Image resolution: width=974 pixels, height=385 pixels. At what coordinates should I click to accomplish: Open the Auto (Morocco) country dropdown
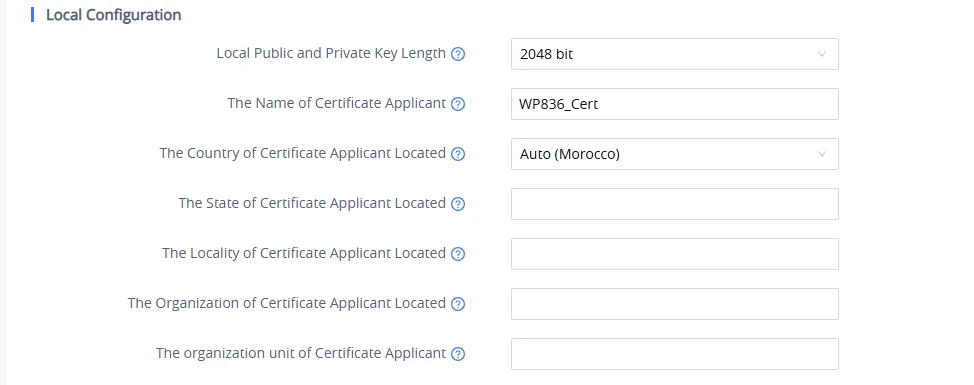(x=675, y=154)
